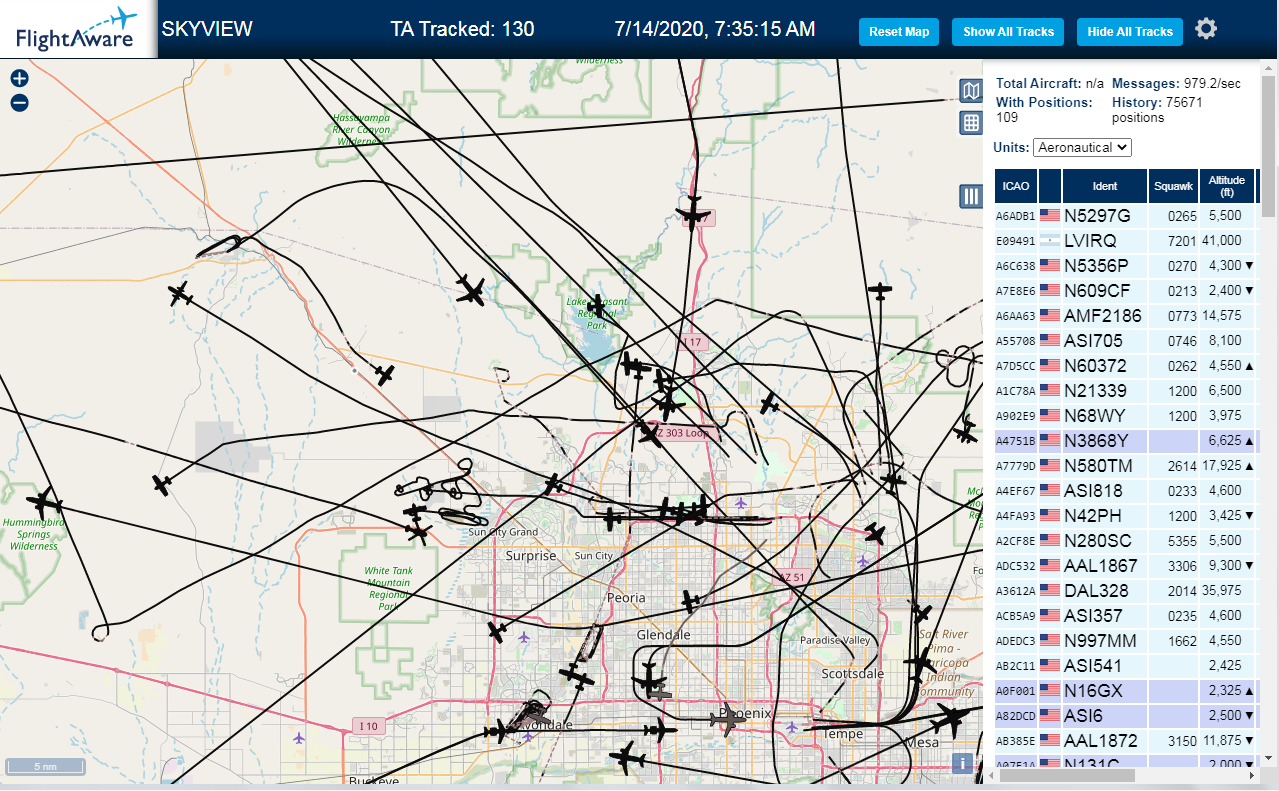Screen dimensions: 1279x791
Task: Select the N68WY aircraft row
Action: (1127, 415)
